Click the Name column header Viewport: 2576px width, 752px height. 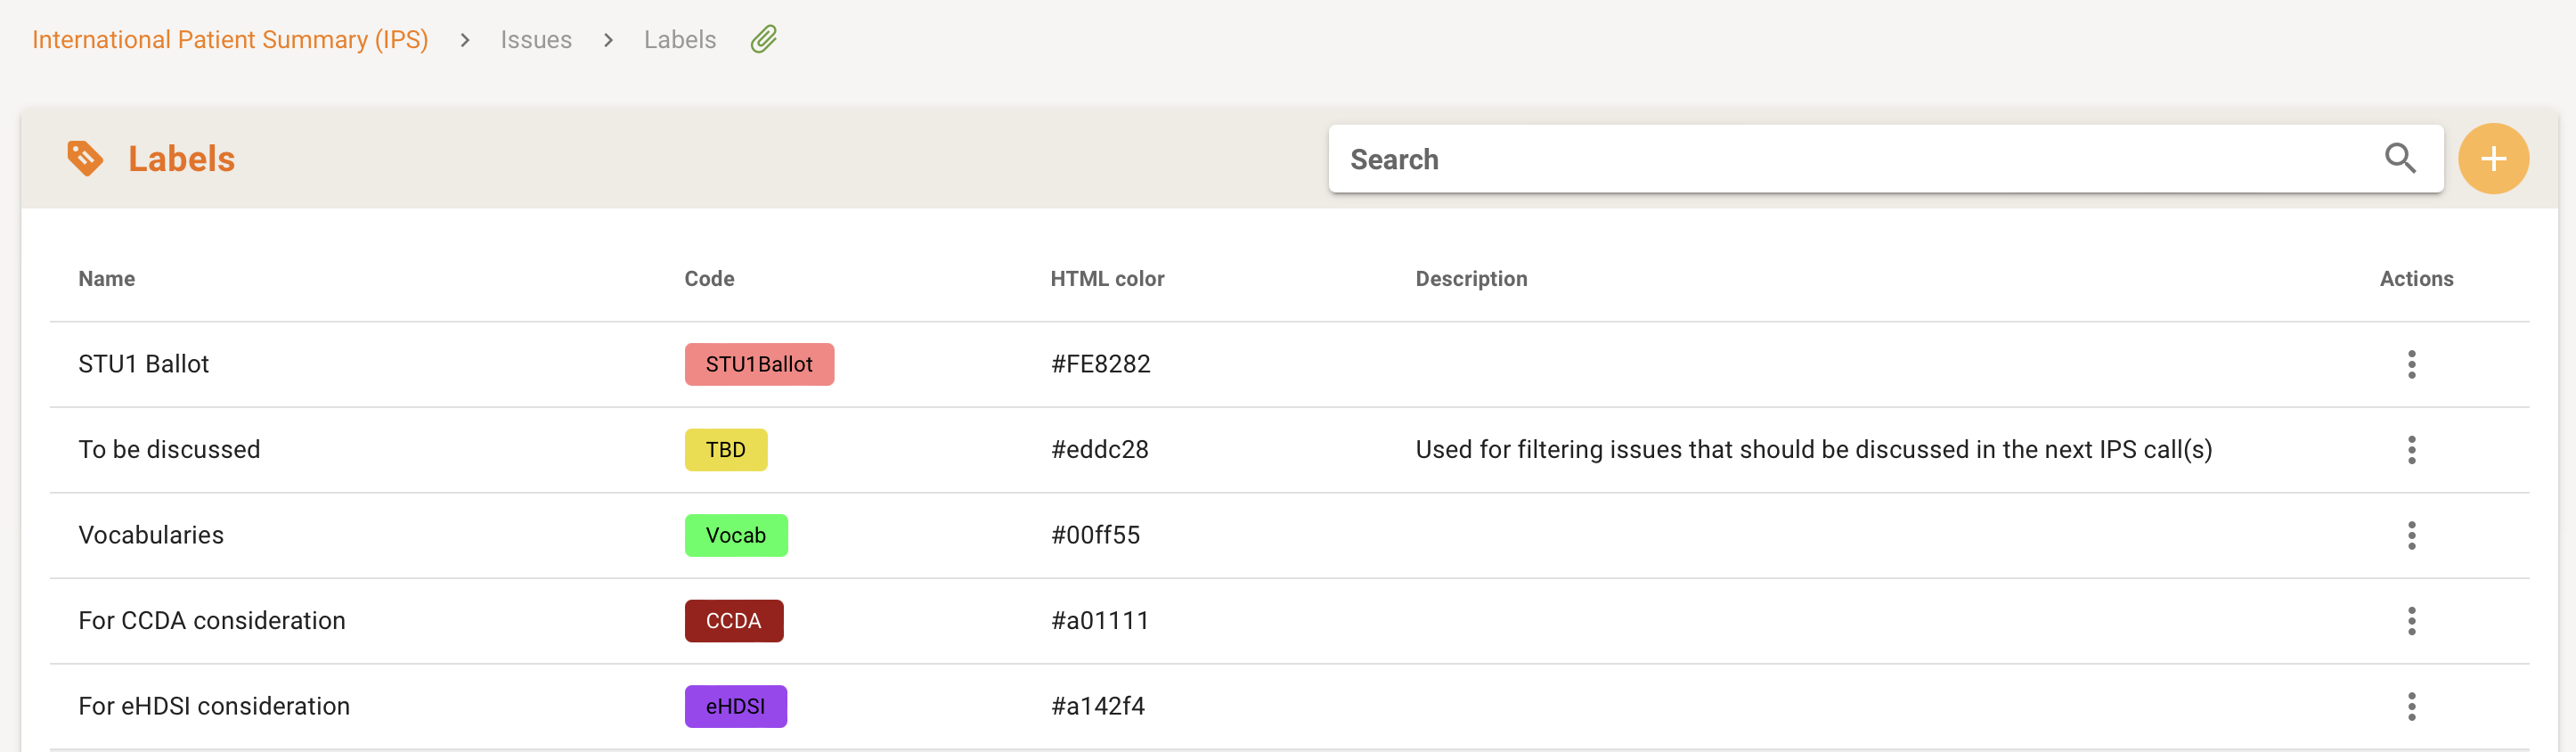[x=107, y=279]
